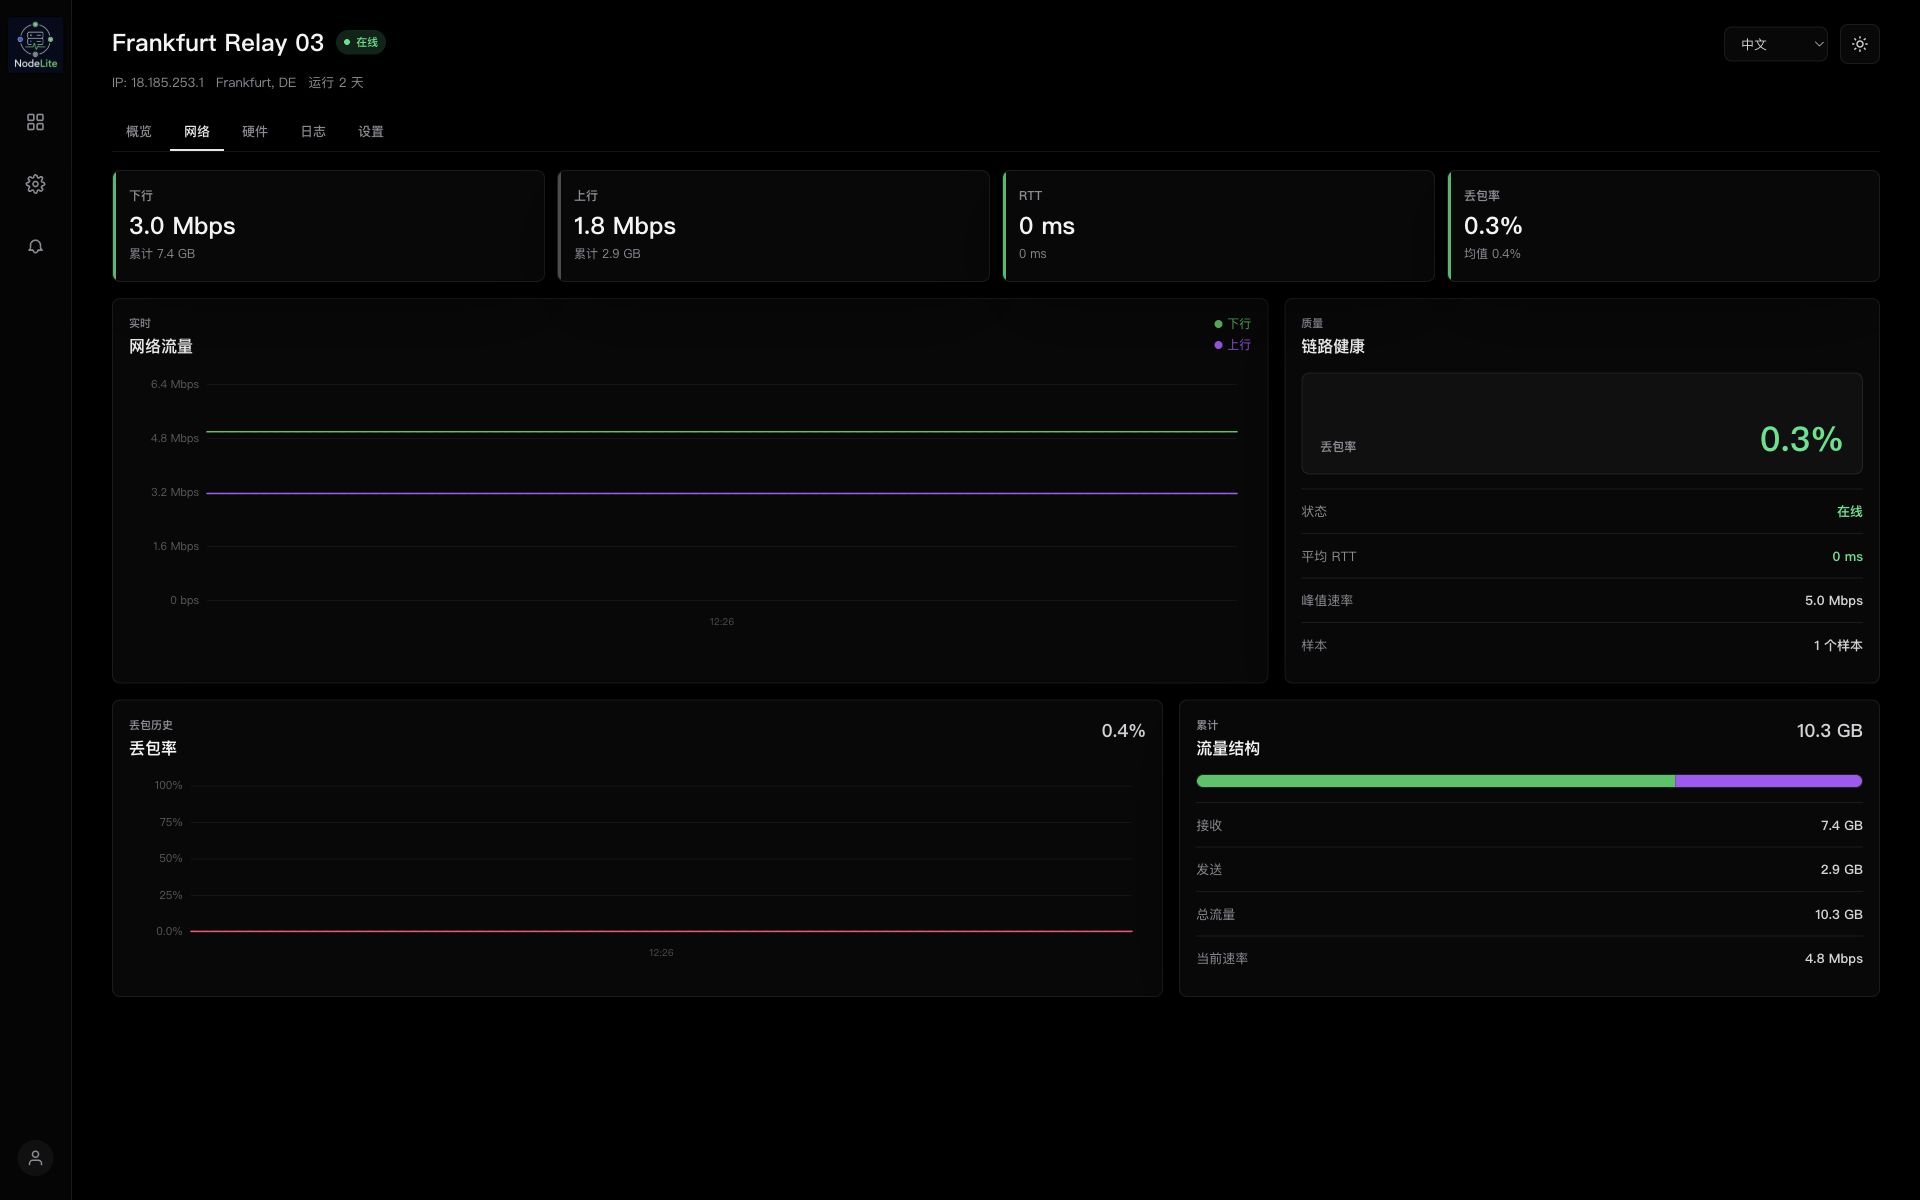Click the green segment of traffic structure bar
This screenshot has width=1920, height=1200.
[x=1435, y=781]
